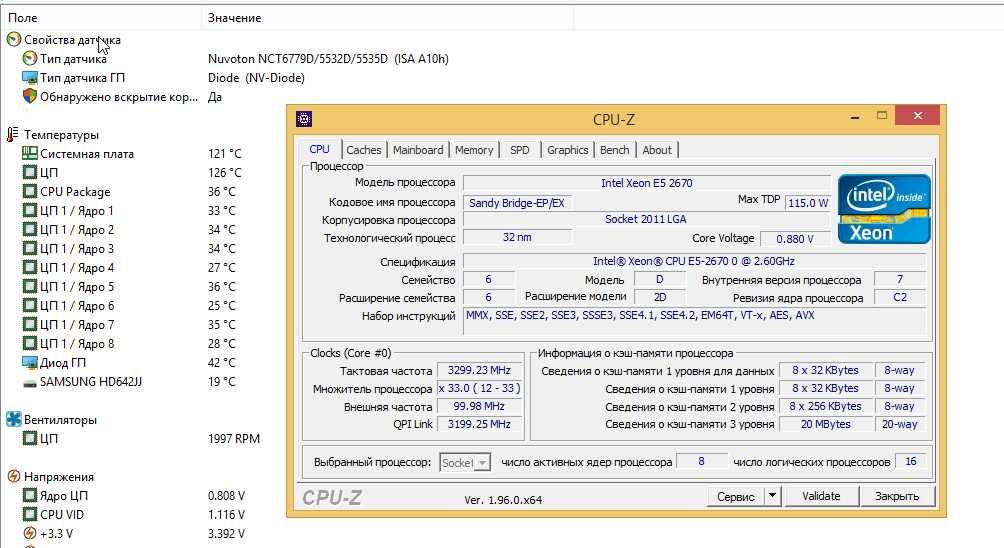Click the fan icon next to Вентиляторы
Screen dimensions: 1004x548
point(13,419)
